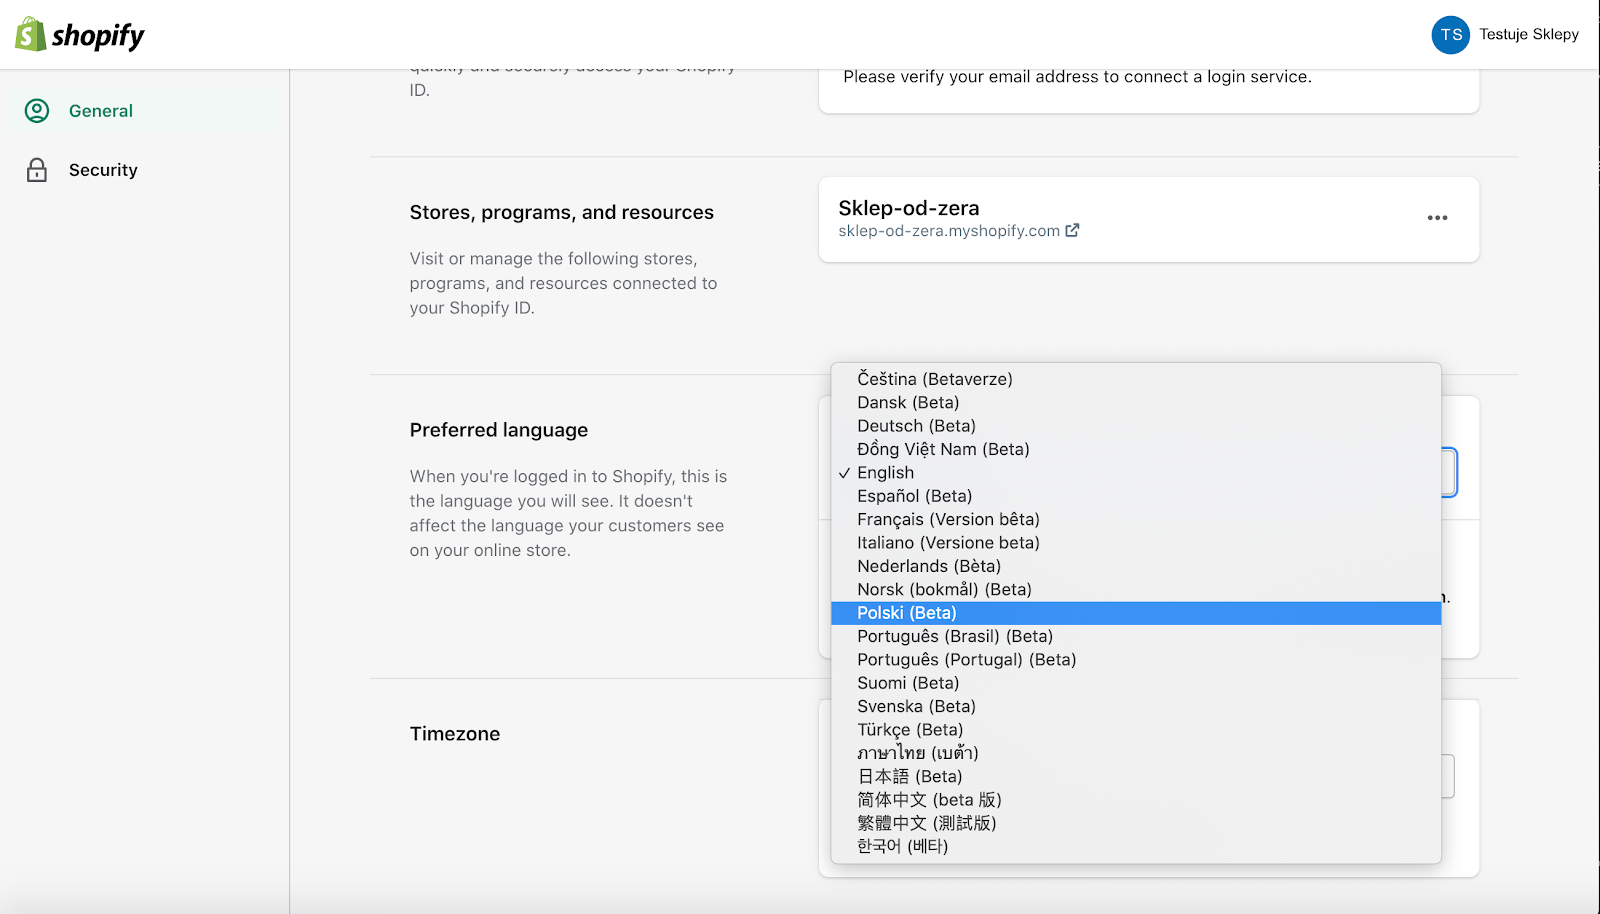Pick Svenska (Beta) language
Screen dimensions: 1600x914
click(x=1136, y=706)
